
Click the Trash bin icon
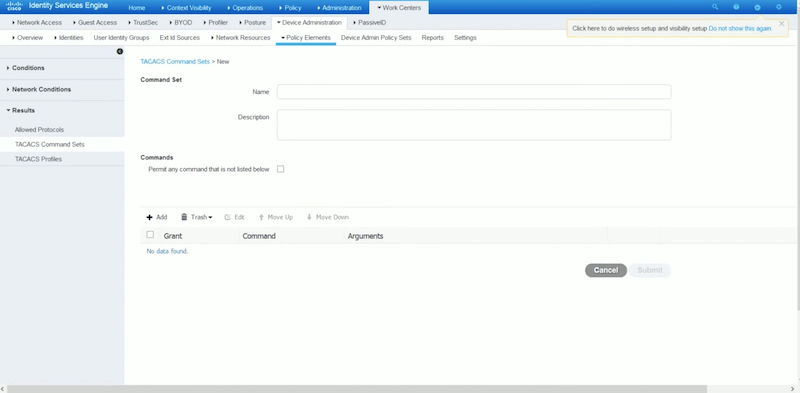coord(184,217)
